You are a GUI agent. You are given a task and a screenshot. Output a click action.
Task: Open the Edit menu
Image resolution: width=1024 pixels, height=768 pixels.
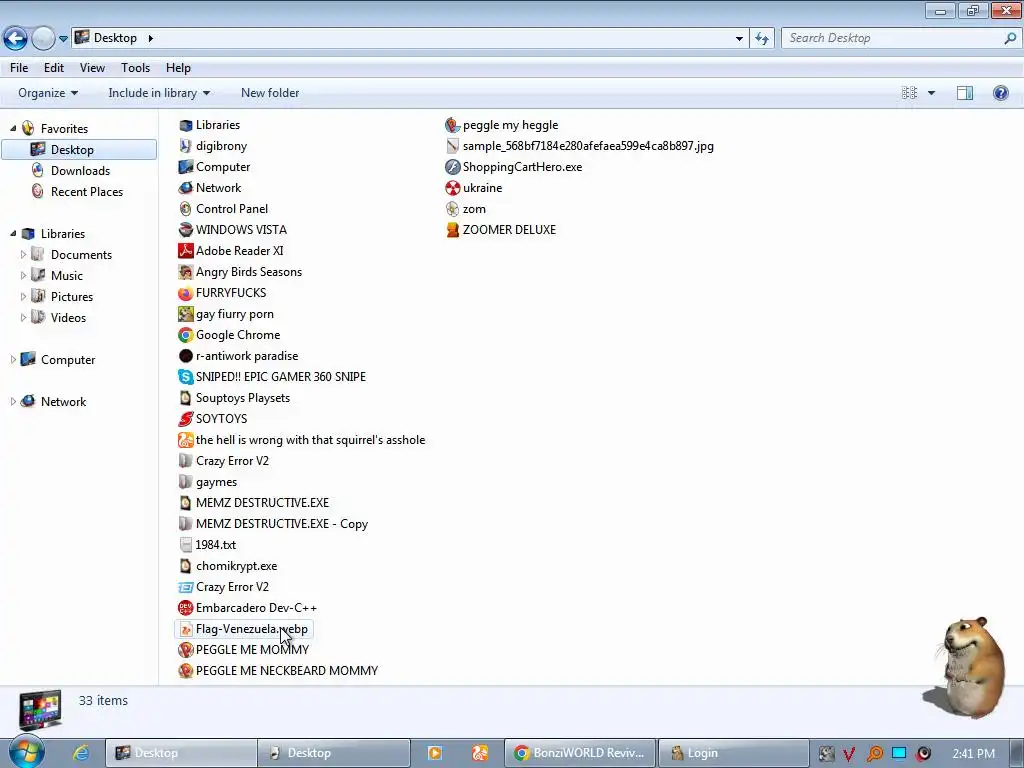(x=54, y=68)
